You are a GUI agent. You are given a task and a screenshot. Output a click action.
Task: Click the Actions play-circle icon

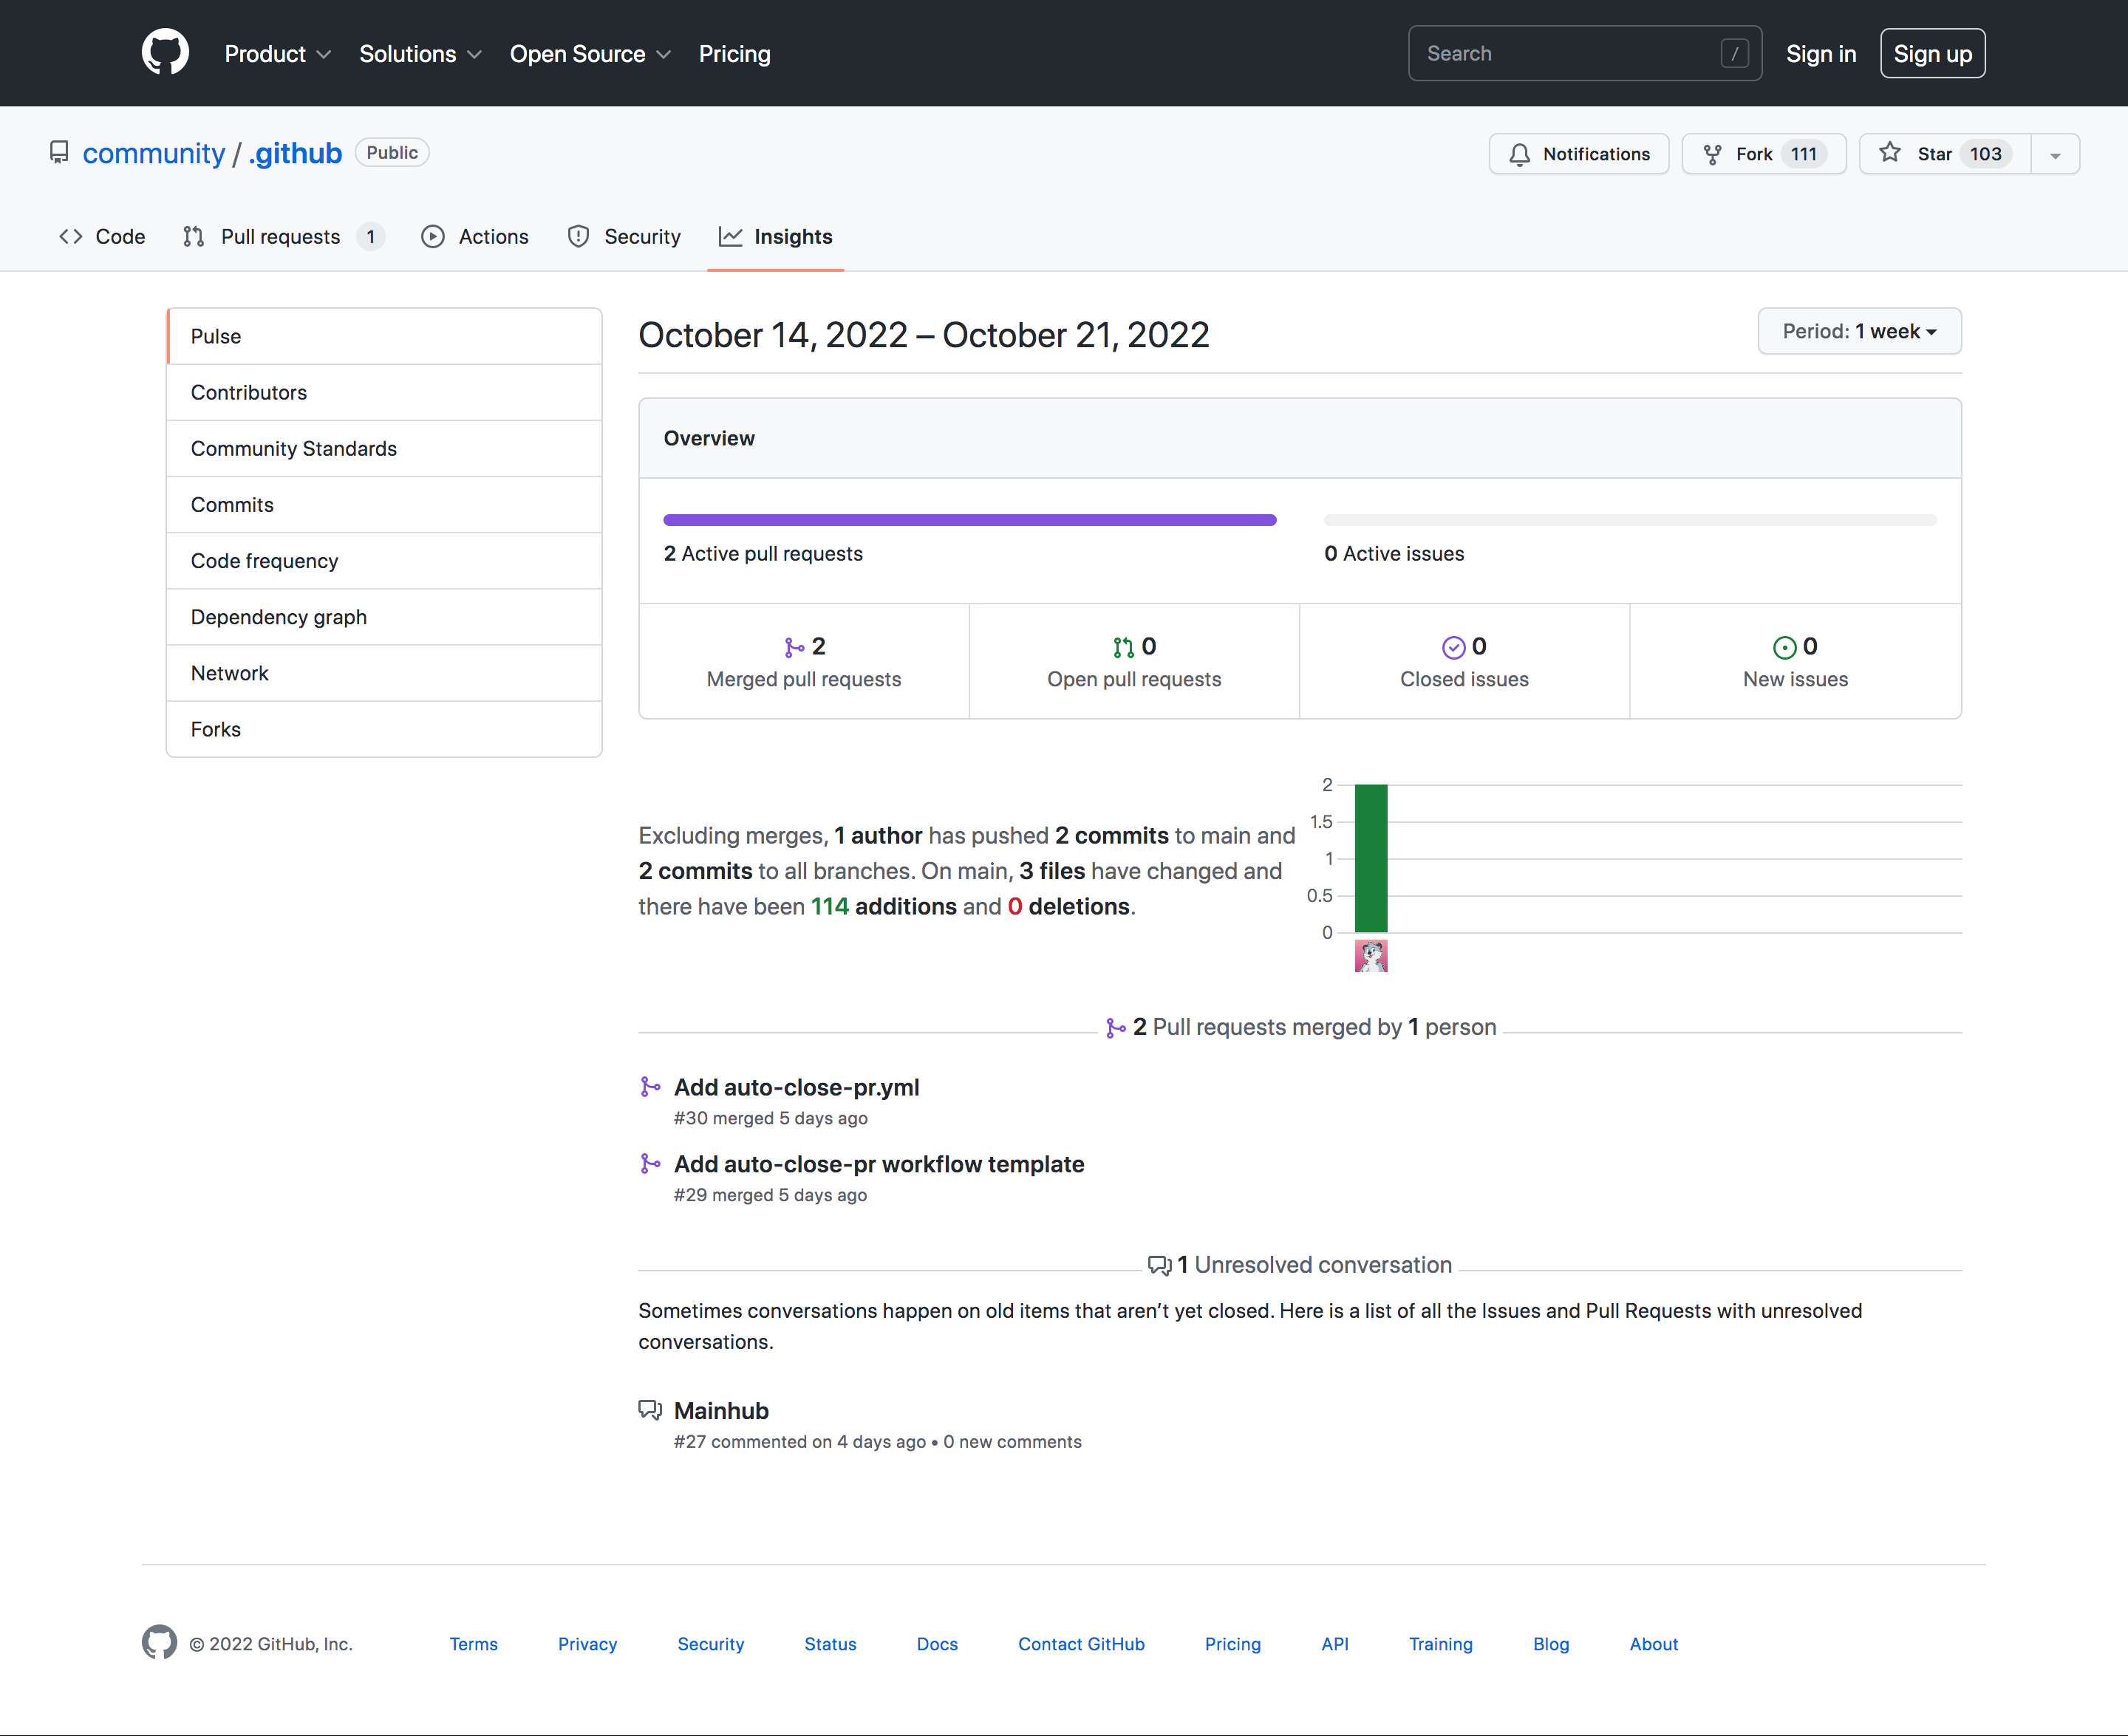pyautogui.click(x=433, y=237)
